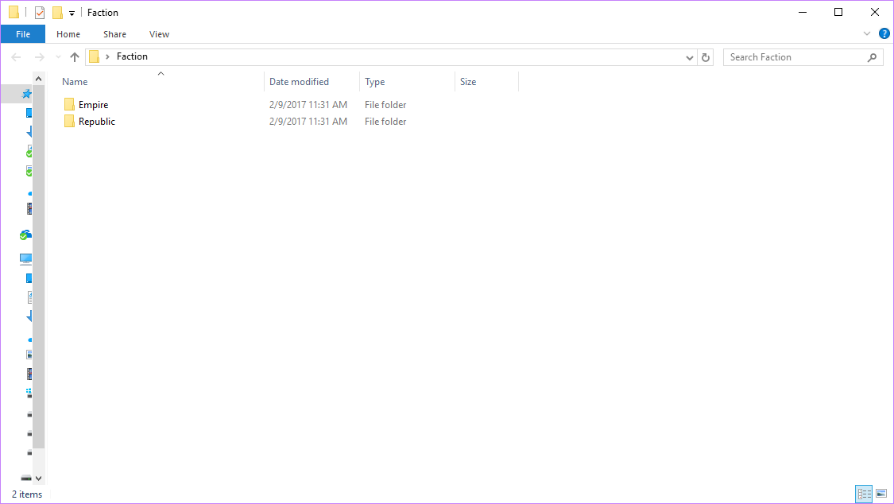The image size is (894, 504).
Task: Click the blue Help question mark icon
Action: coord(884,34)
